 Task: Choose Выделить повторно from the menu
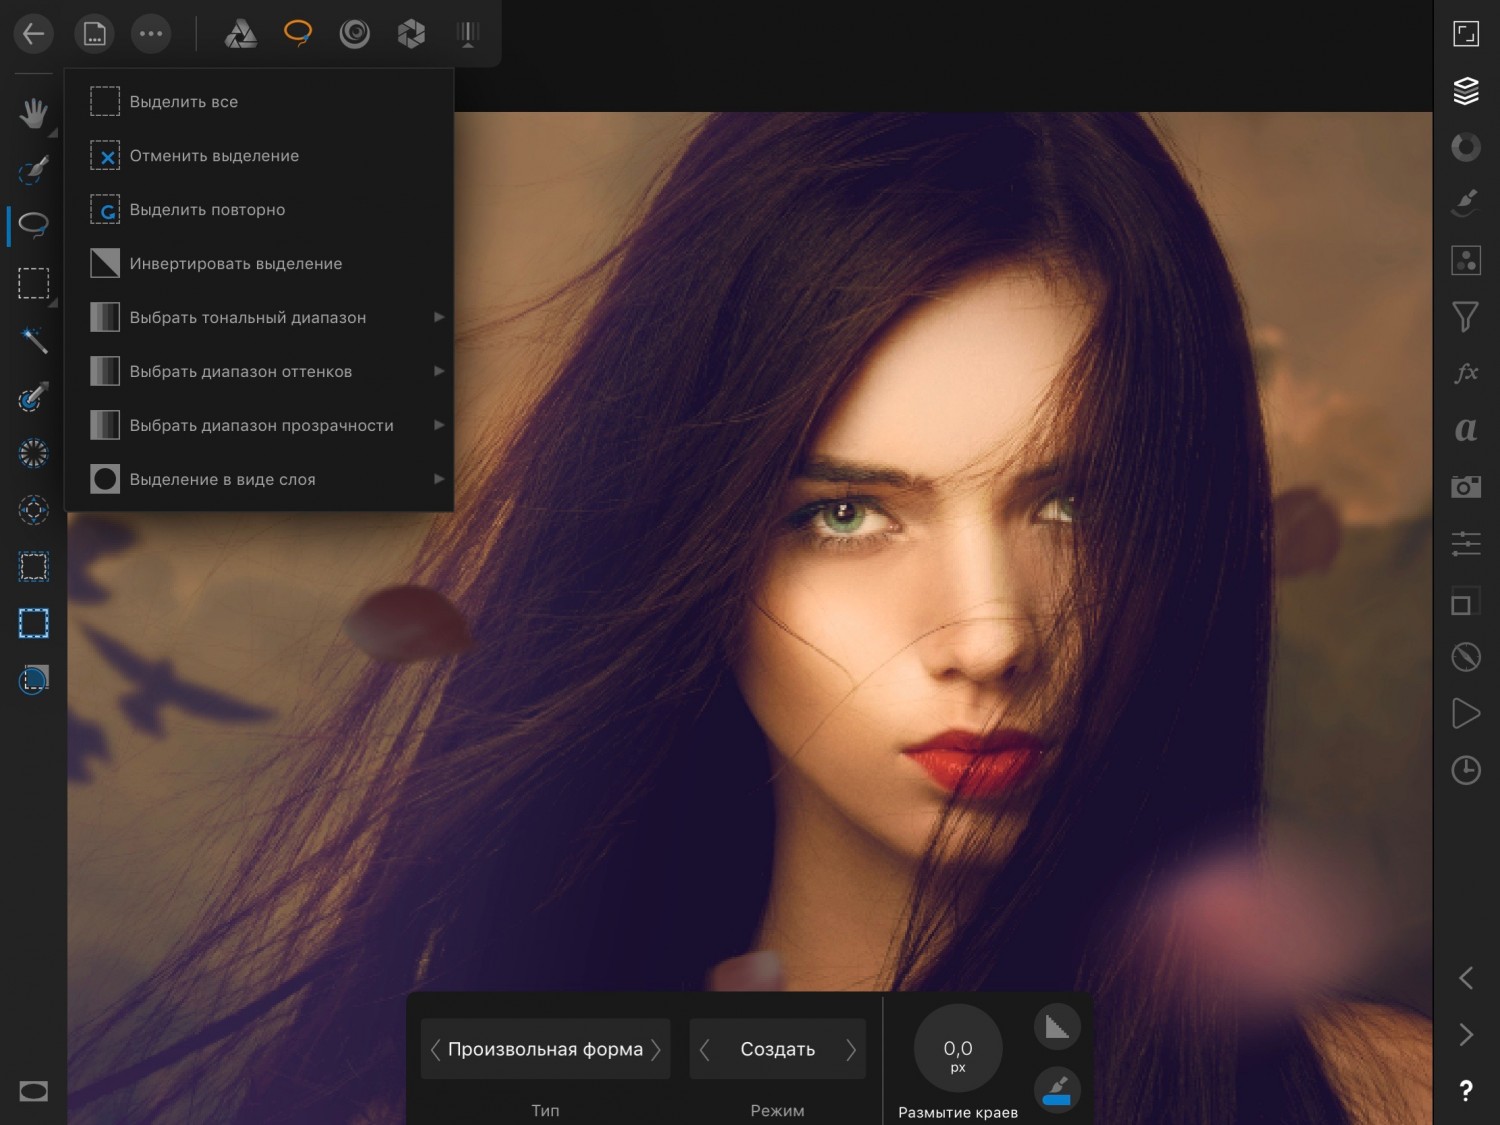pyautogui.click(x=259, y=210)
